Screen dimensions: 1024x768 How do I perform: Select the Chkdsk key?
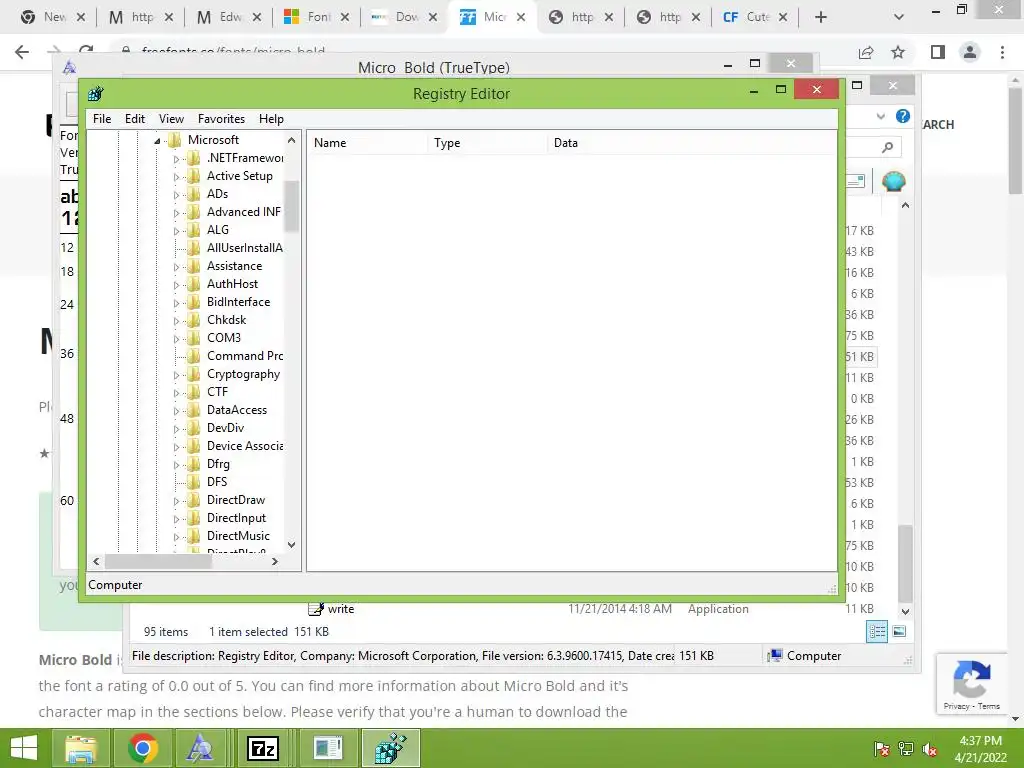[227, 320]
